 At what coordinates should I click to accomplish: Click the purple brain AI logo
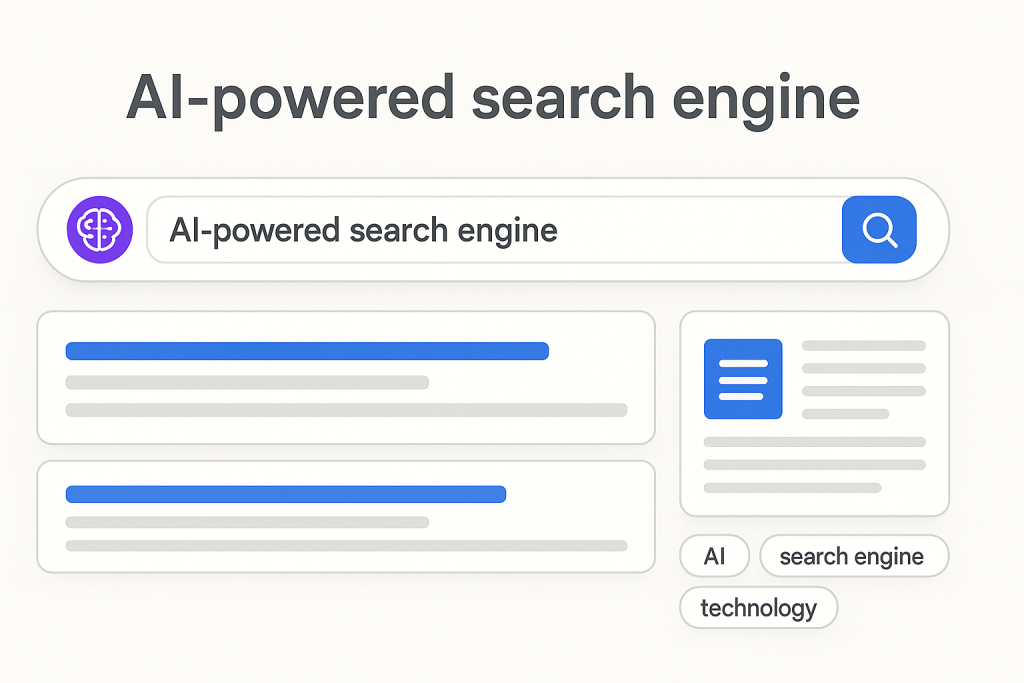click(99, 231)
